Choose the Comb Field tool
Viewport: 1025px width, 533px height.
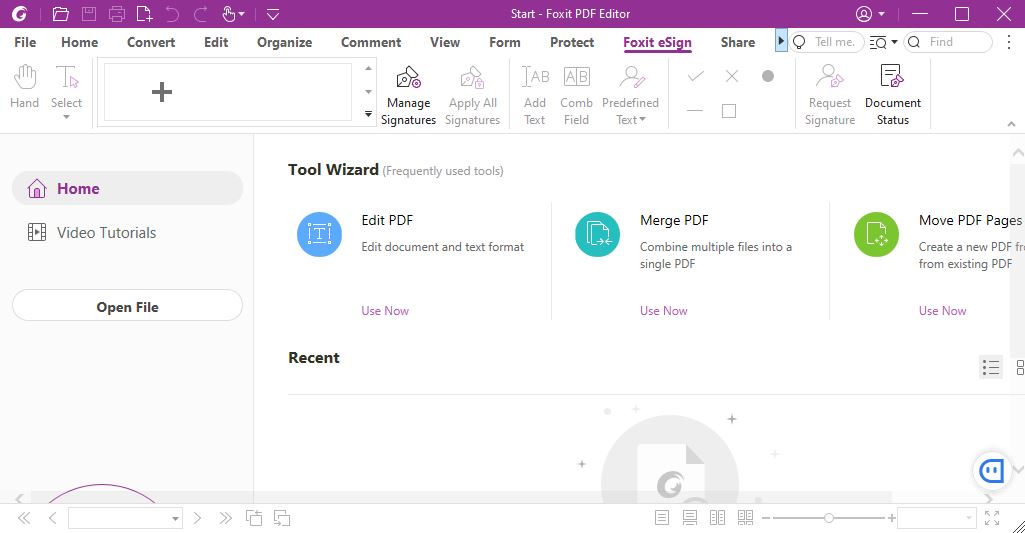[577, 95]
